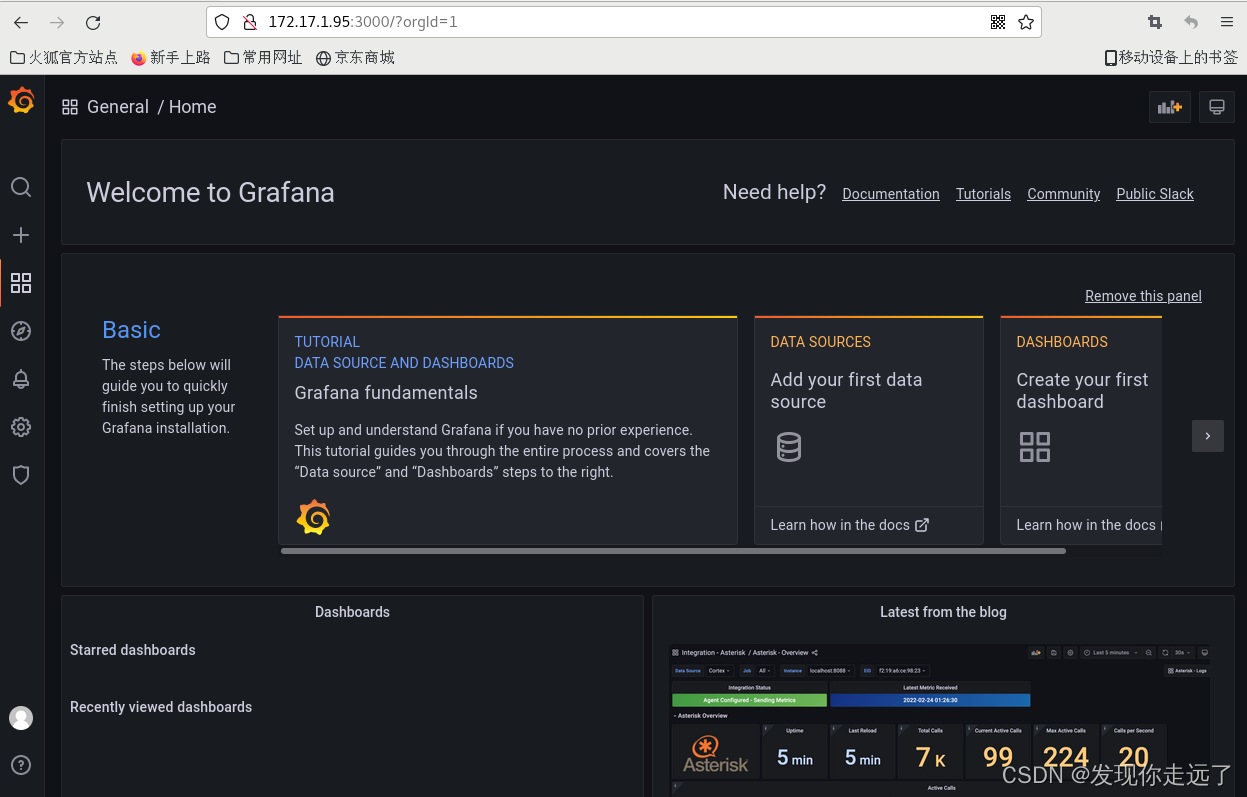Open the Dashboards grid icon in sidebar
The height and width of the screenshot is (797, 1247).
(x=21, y=283)
